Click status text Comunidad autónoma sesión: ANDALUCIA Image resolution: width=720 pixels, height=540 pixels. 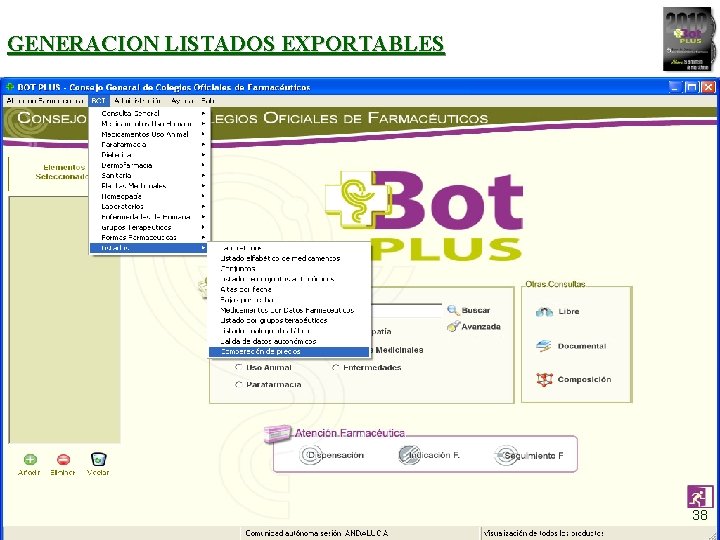(317, 533)
